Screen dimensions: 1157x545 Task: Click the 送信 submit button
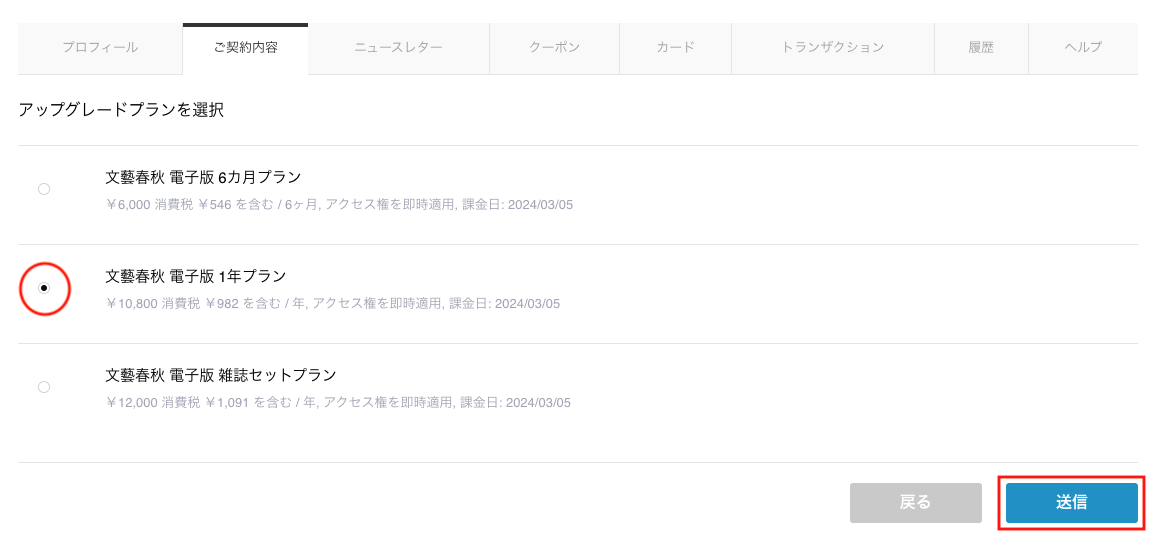click(1071, 503)
